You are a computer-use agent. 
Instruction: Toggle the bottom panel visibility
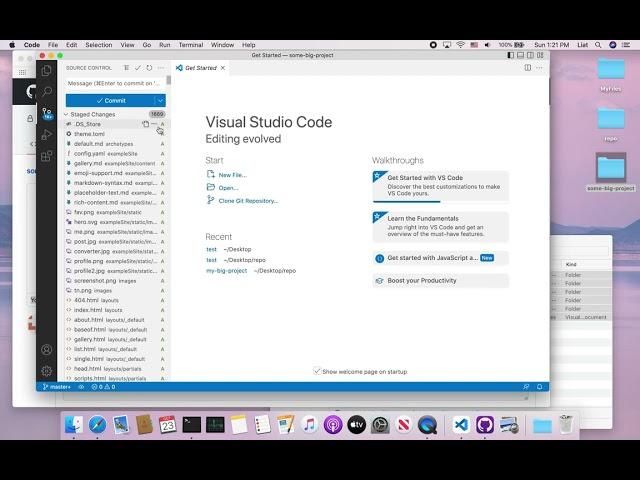(x=520, y=55)
